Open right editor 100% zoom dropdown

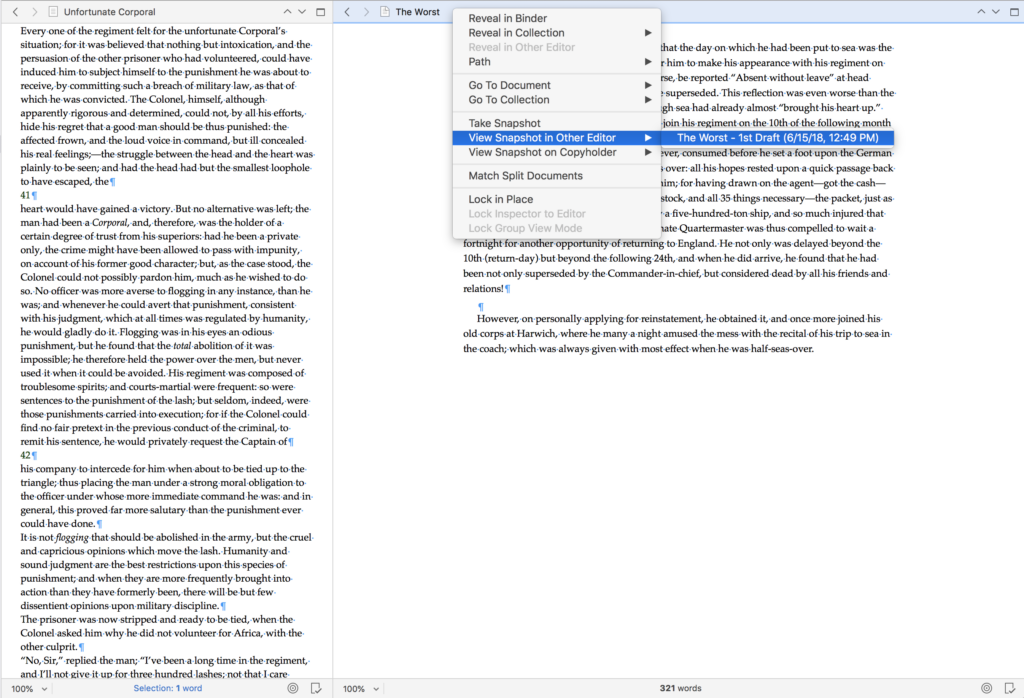[361, 689]
